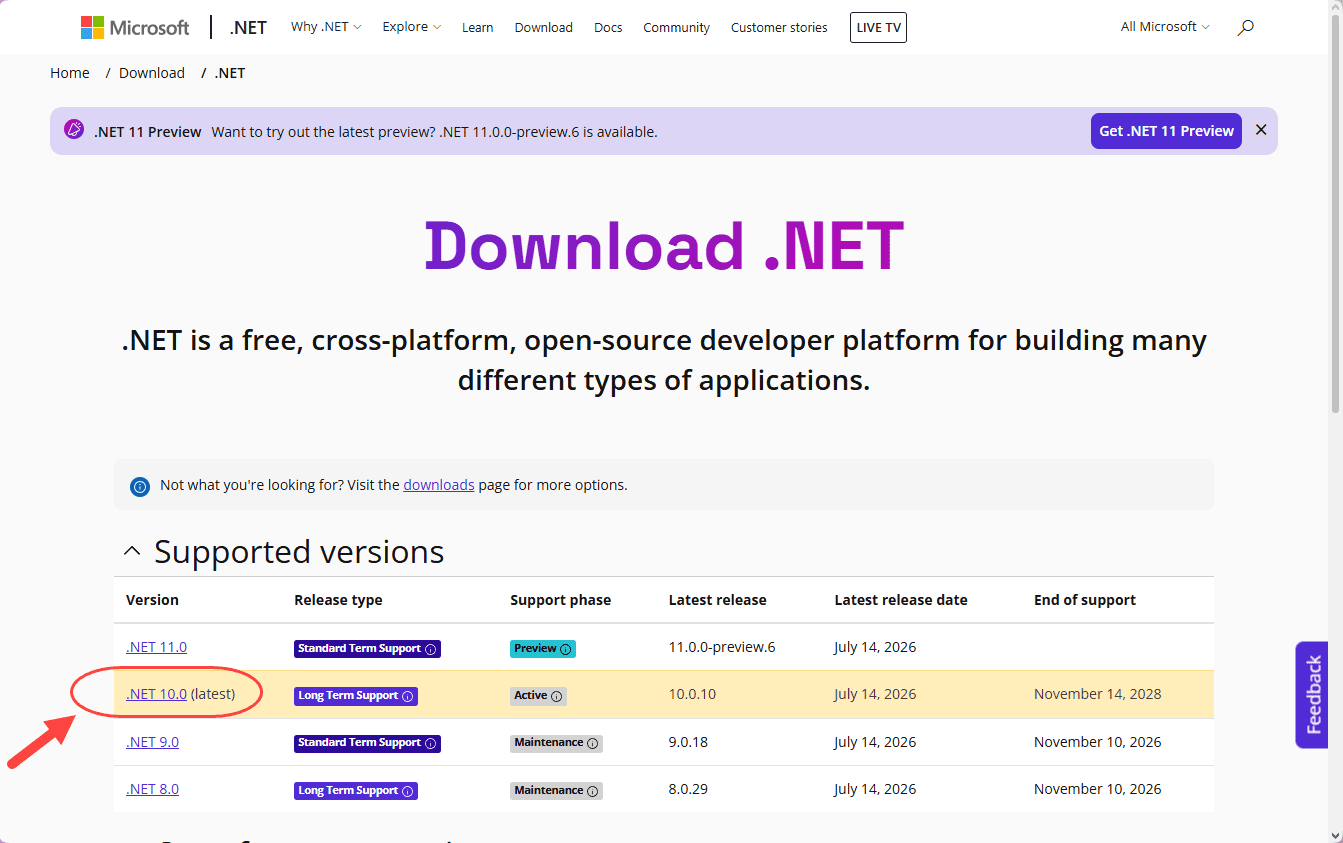Image resolution: width=1343 pixels, height=843 pixels.
Task: Click the 'Latest release' column header
Action: (717, 600)
